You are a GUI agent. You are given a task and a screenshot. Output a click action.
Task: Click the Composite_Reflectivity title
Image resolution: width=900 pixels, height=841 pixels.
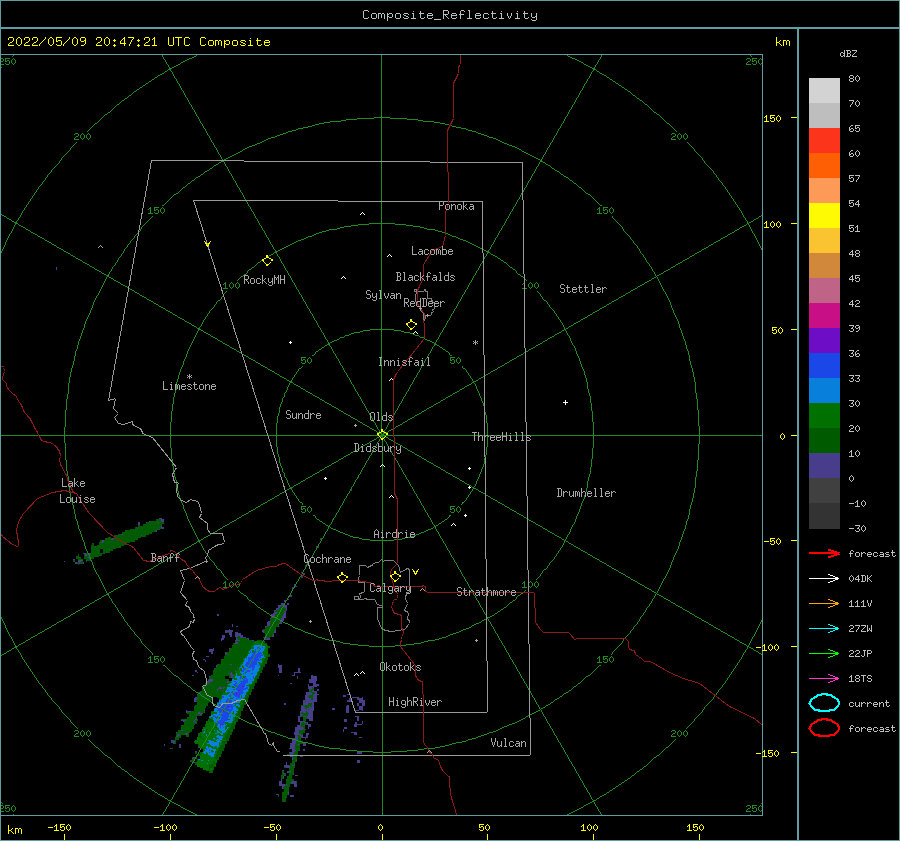[x=450, y=15]
